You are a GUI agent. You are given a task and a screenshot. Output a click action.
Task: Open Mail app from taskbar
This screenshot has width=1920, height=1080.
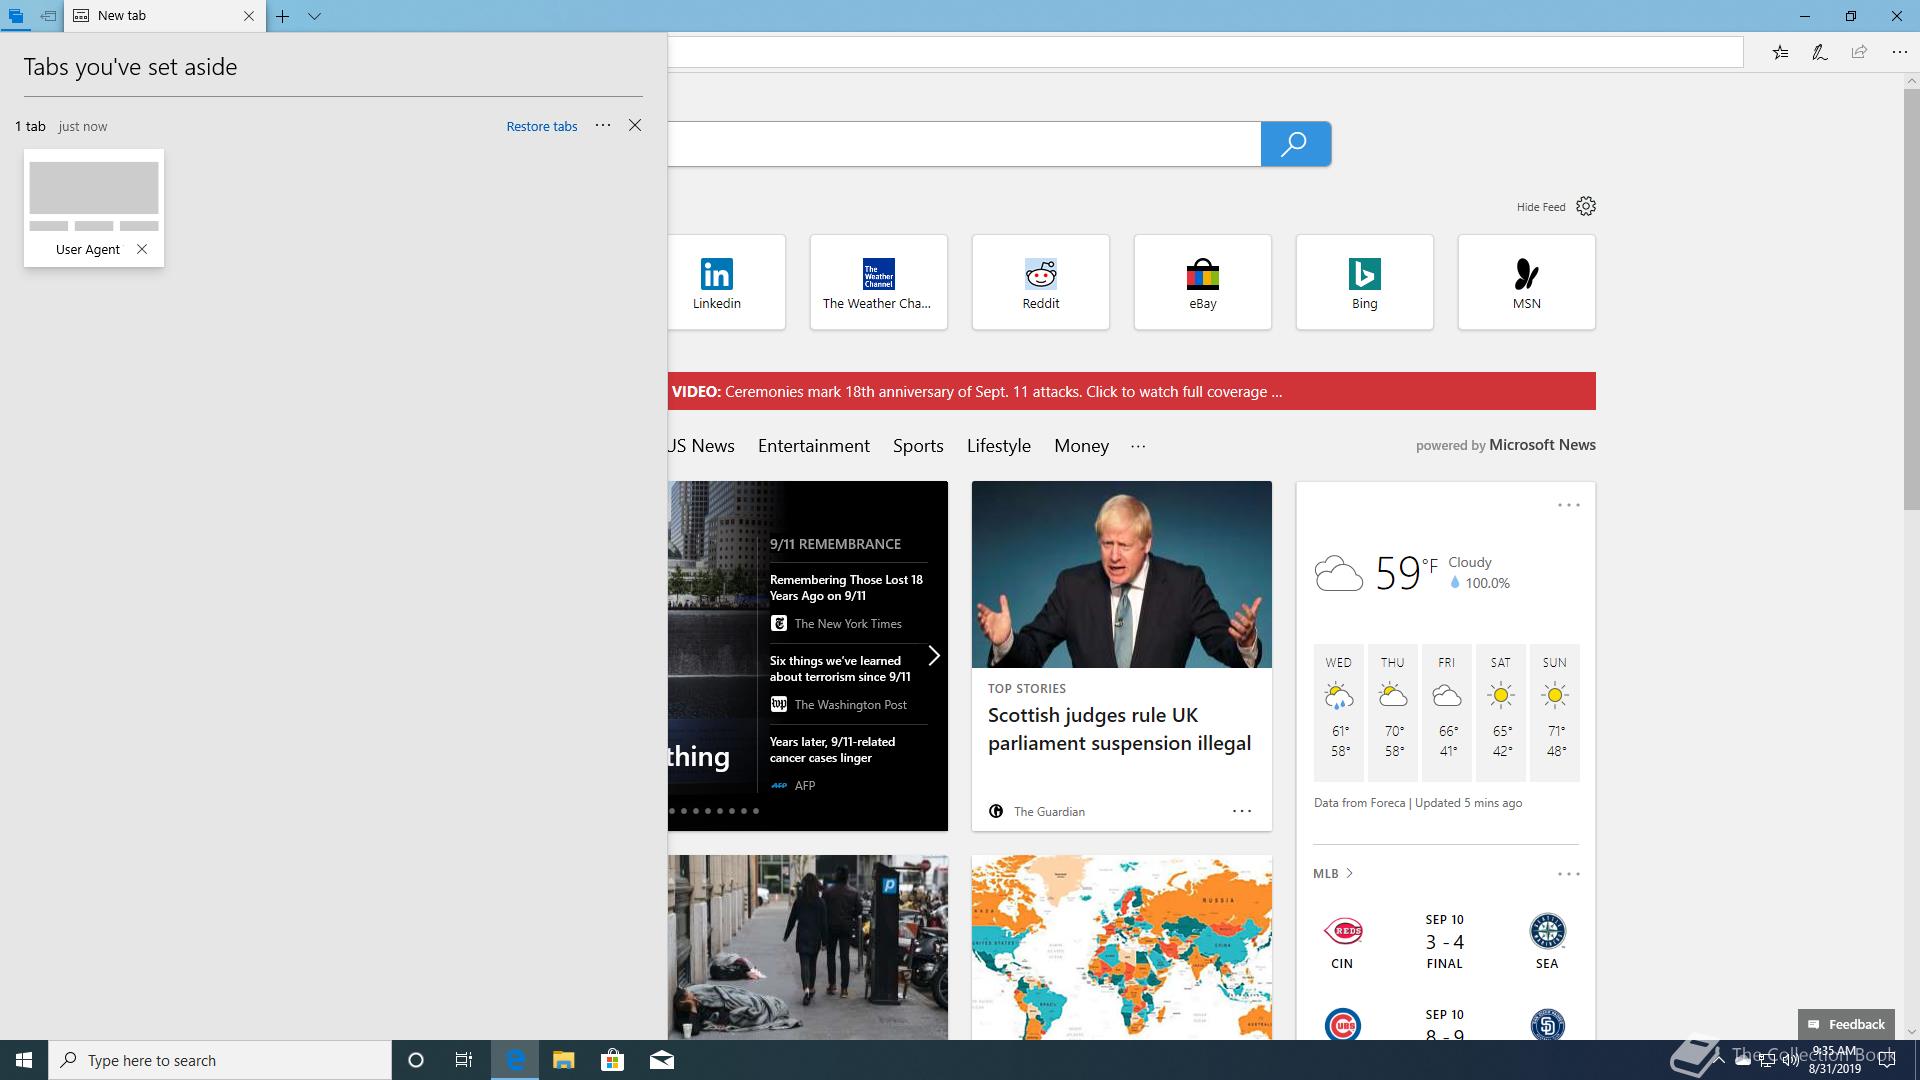tap(661, 1060)
